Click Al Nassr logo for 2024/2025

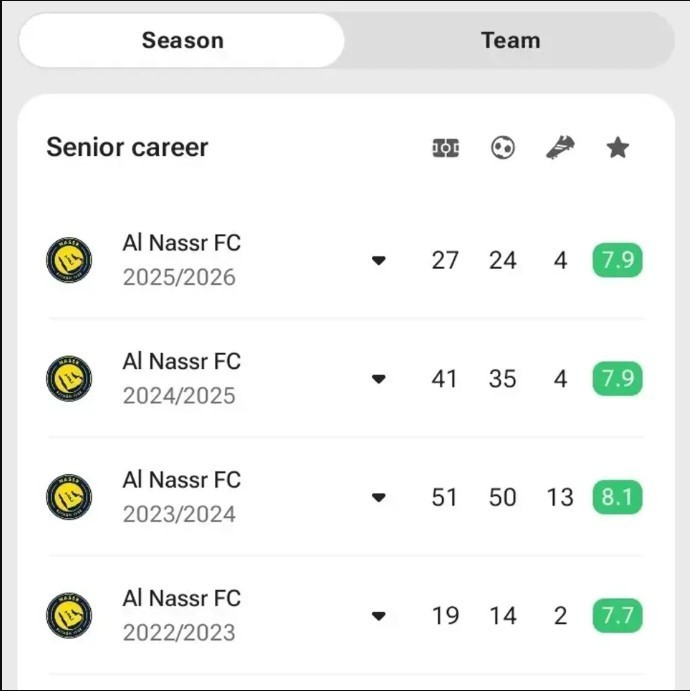pos(69,379)
